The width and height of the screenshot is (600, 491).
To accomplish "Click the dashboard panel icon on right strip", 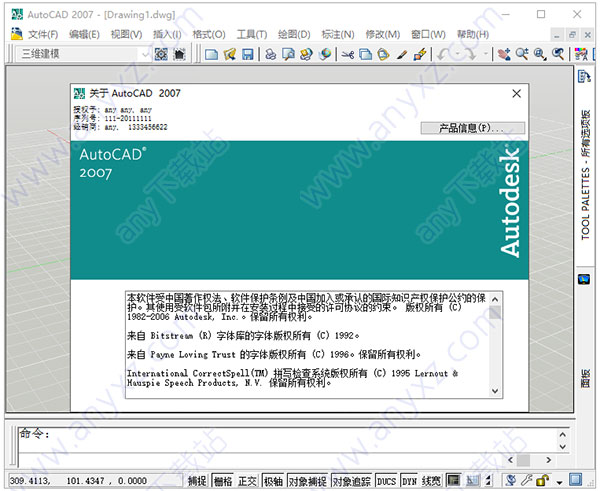I will point(584,279).
